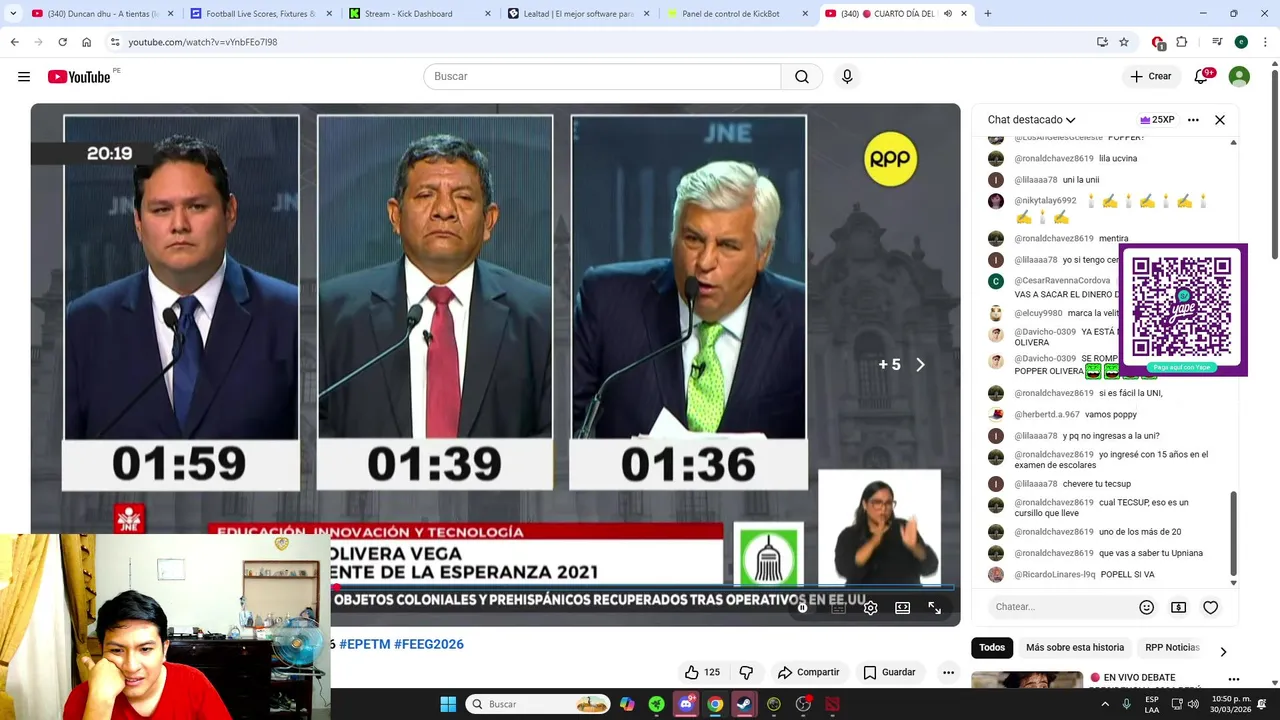
Task: Open the Crear upload menu
Action: coord(1151,76)
